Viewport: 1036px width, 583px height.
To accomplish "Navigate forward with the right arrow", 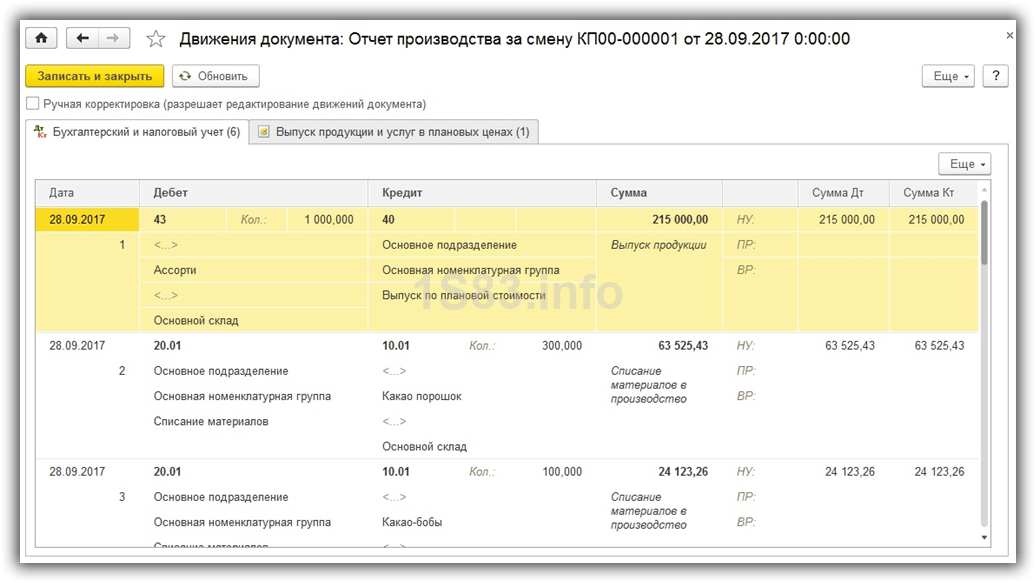I will [x=114, y=38].
